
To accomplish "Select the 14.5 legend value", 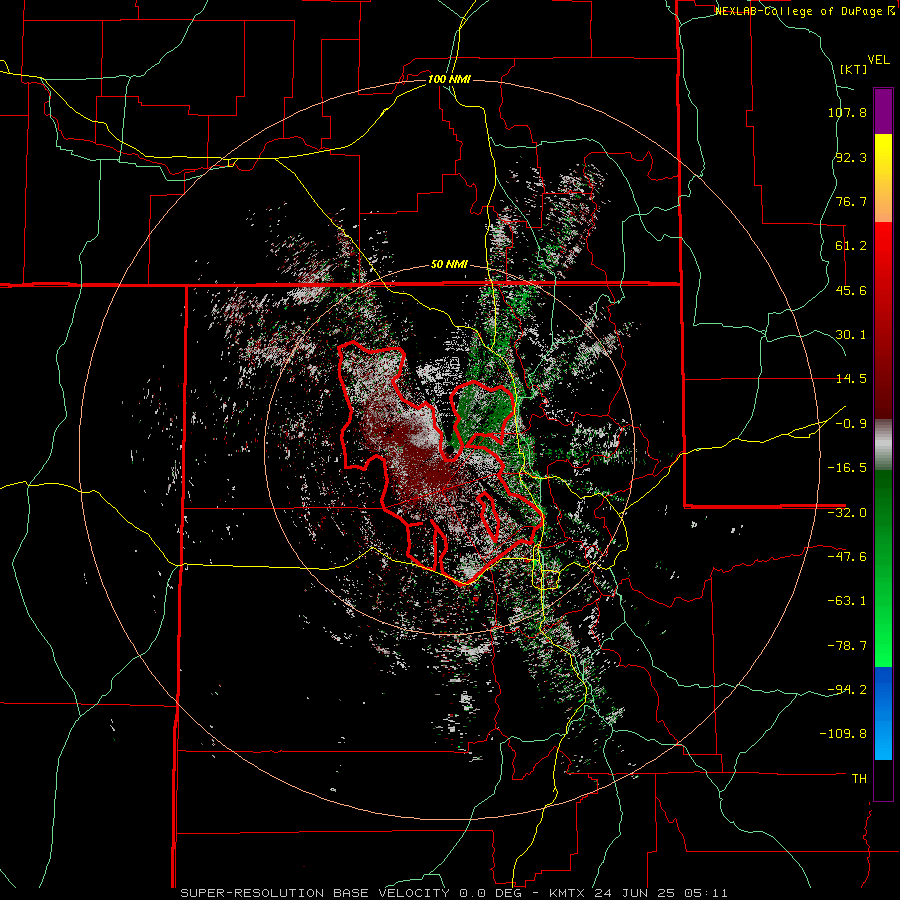I will [851, 379].
